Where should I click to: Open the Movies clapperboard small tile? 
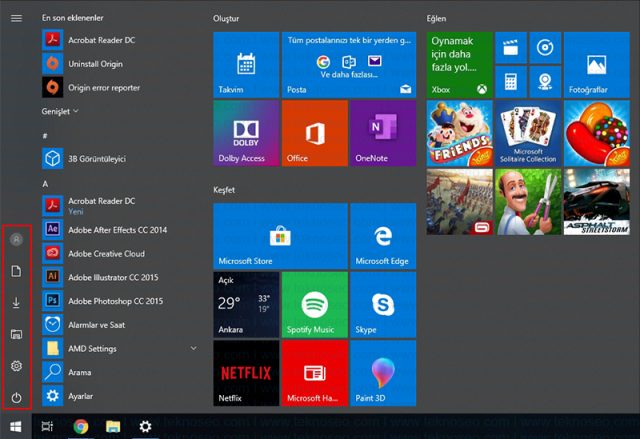point(511,48)
